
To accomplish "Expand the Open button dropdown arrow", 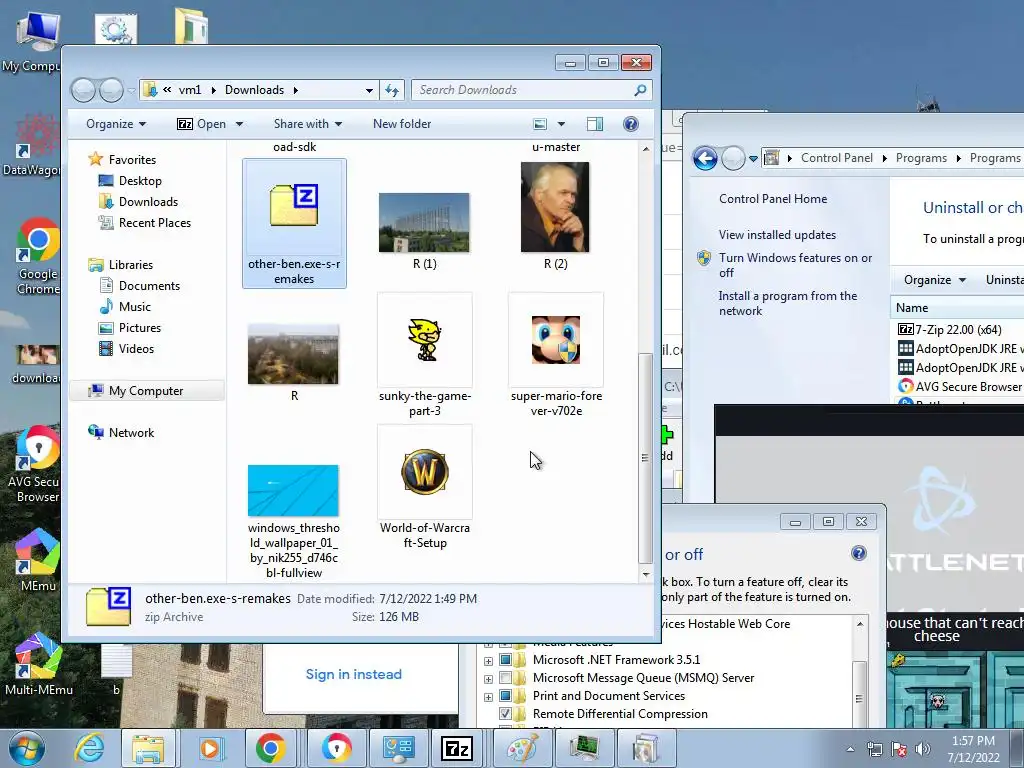I will (x=239, y=124).
